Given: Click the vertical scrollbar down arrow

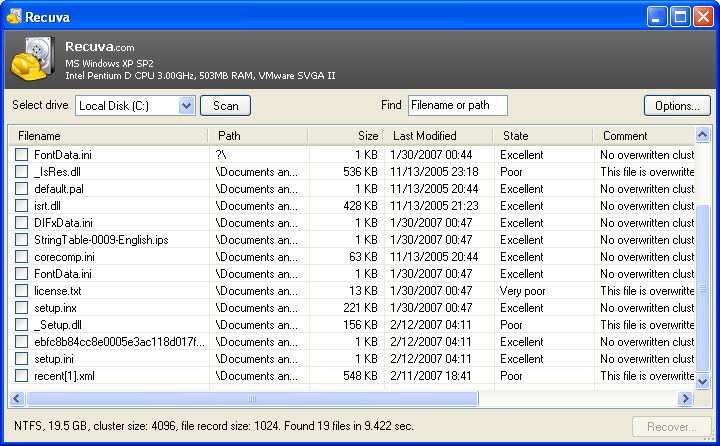Looking at the screenshot, I should coord(703,381).
